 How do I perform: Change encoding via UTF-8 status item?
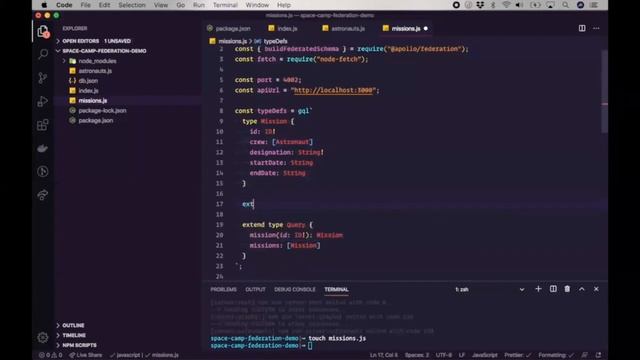pyautogui.click(x=444, y=355)
